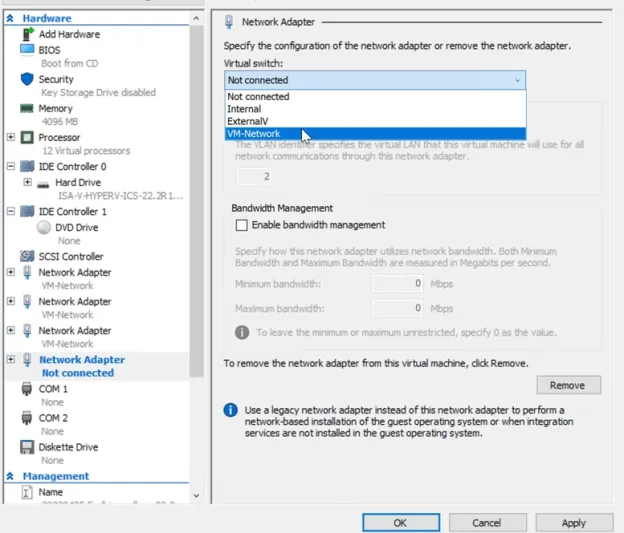
Task: Choose Not connected from the switch list
Action: pos(375,96)
